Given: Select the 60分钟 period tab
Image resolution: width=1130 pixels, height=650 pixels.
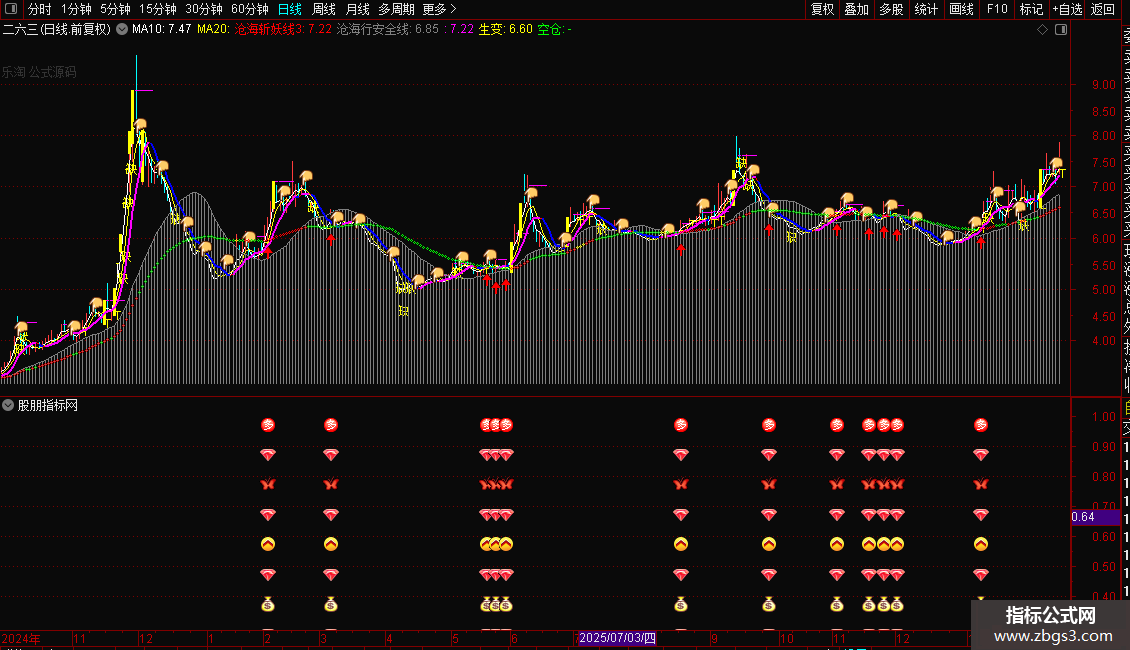Looking at the screenshot, I should click(249, 9).
